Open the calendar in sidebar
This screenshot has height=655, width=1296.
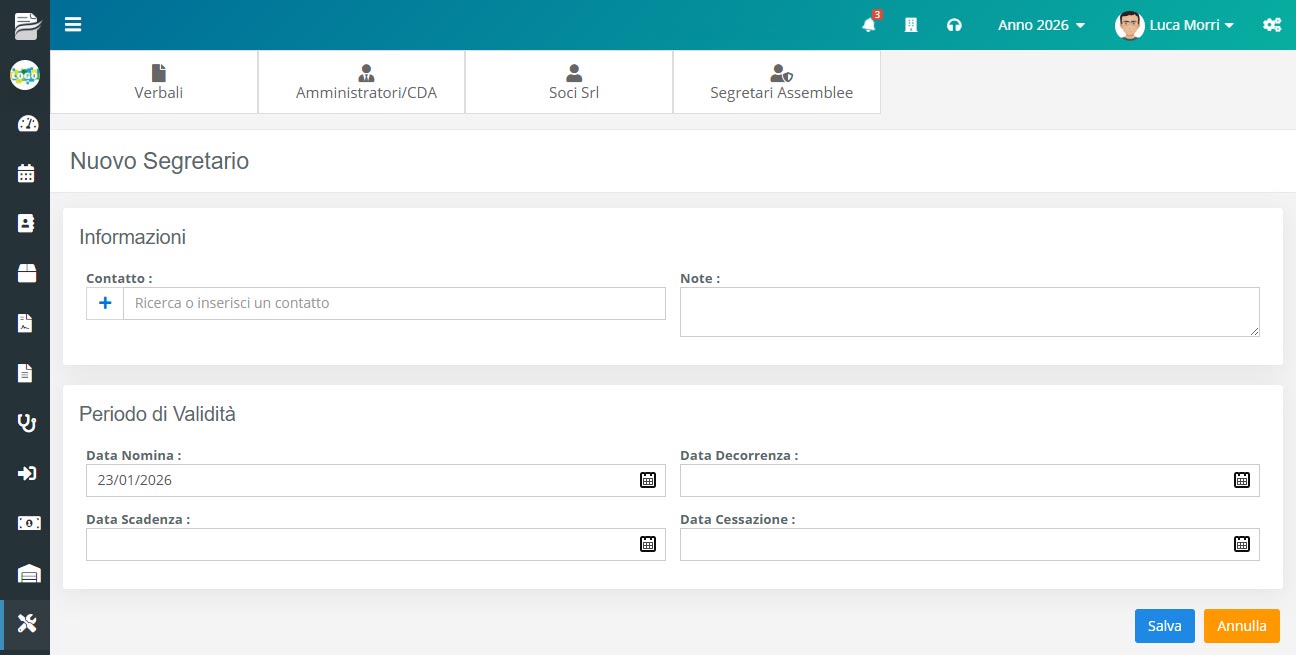click(x=27, y=174)
